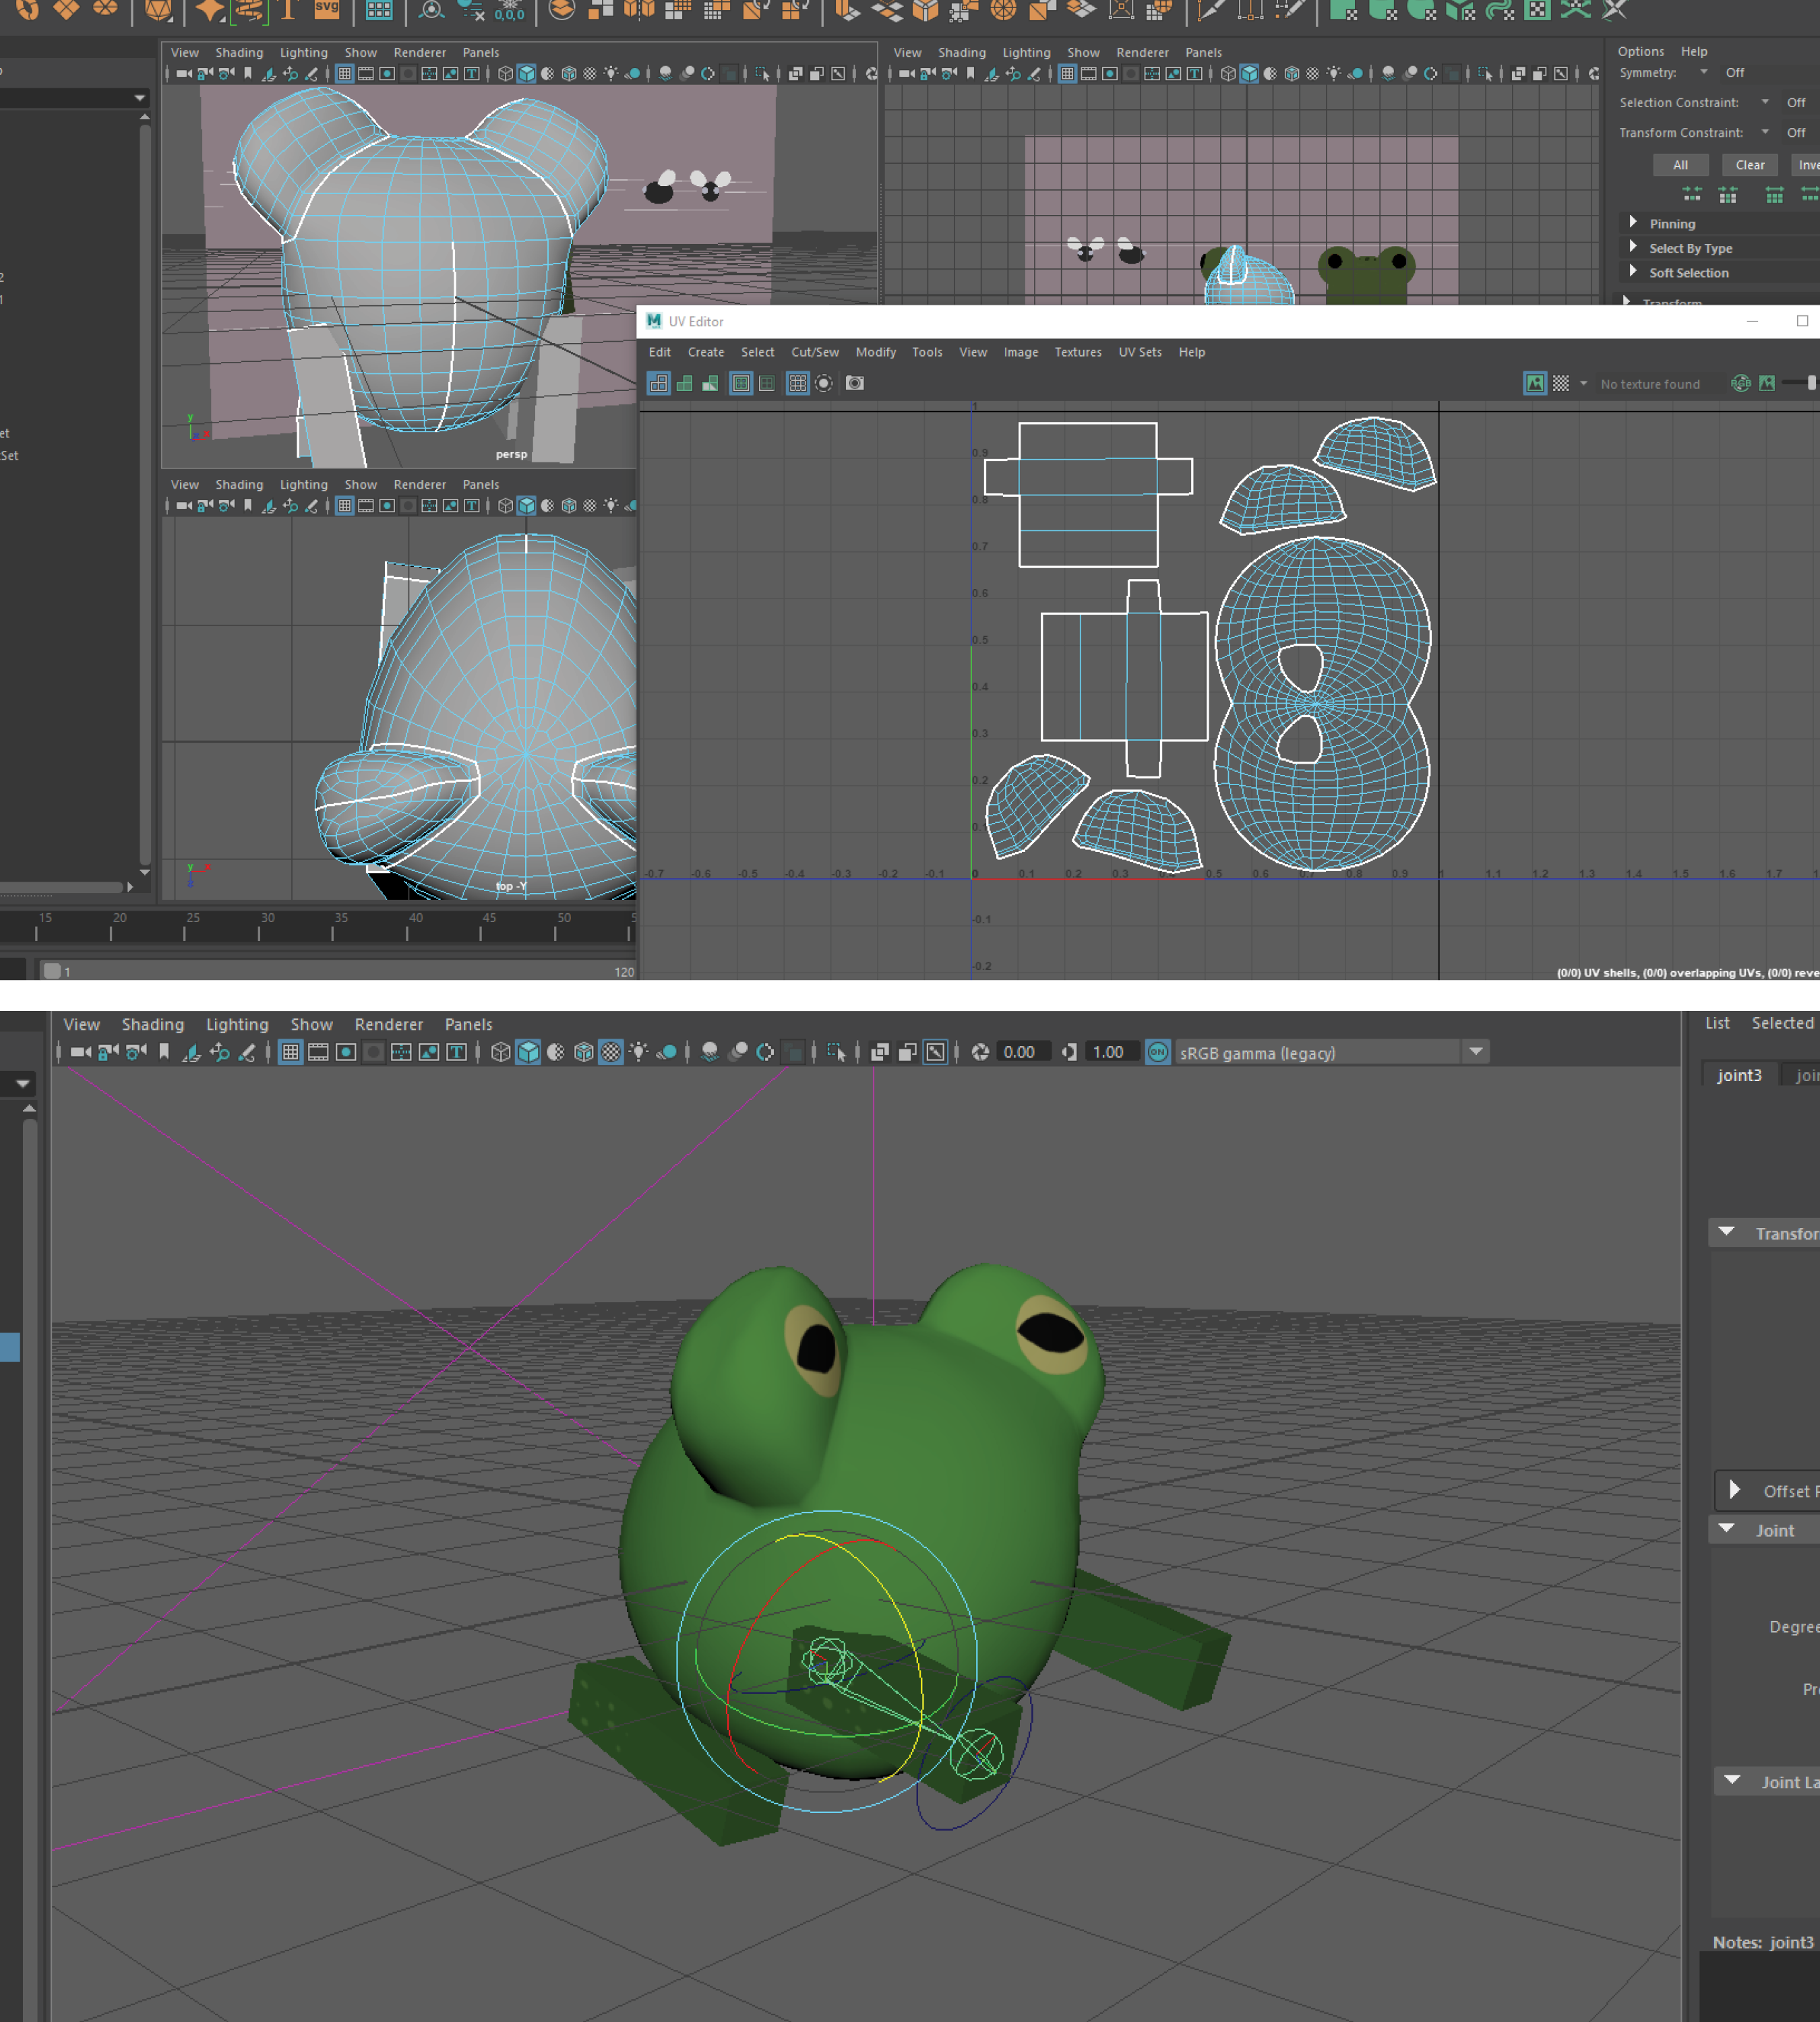Click UV distortion display icon in UV Editor
This screenshot has width=1820, height=2022.
[710, 383]
